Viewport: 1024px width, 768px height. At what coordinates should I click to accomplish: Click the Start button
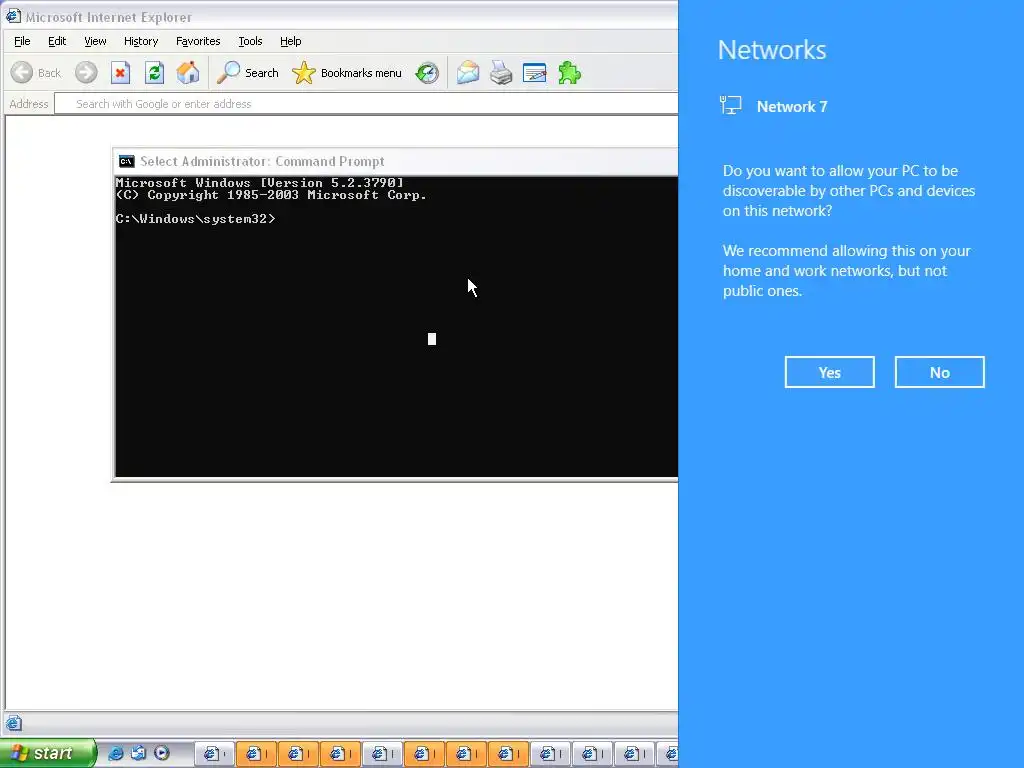(x=48, y=753)
